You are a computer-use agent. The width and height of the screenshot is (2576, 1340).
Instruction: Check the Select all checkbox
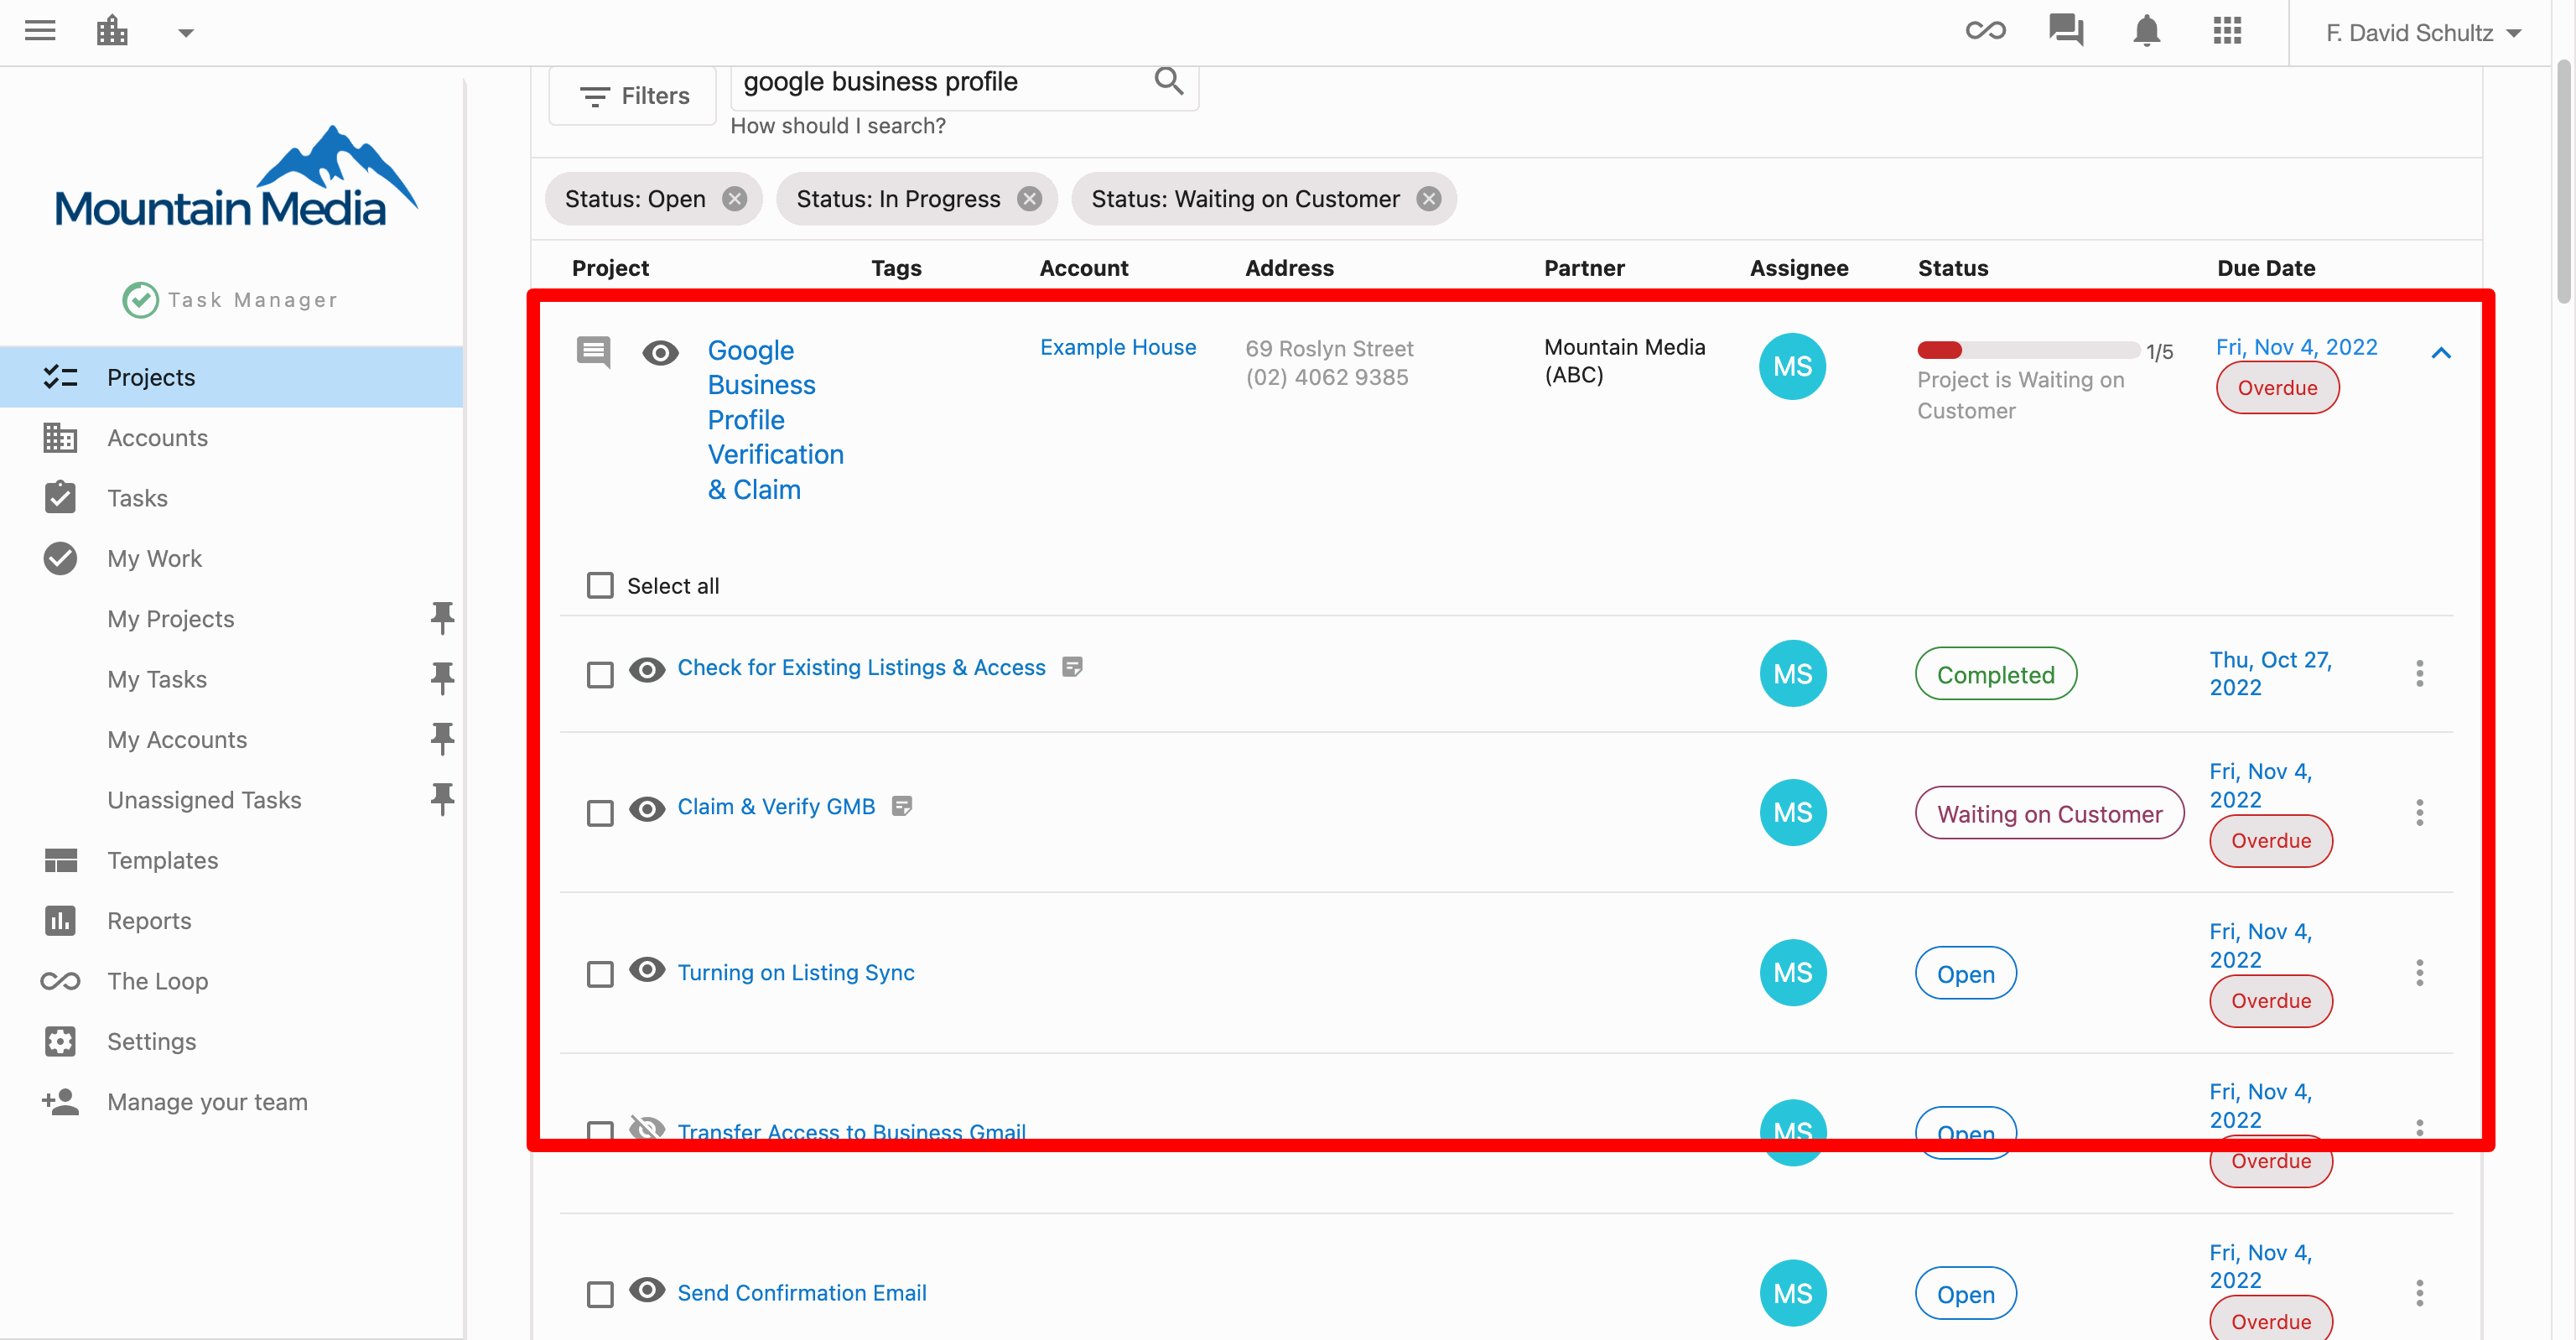600,585
